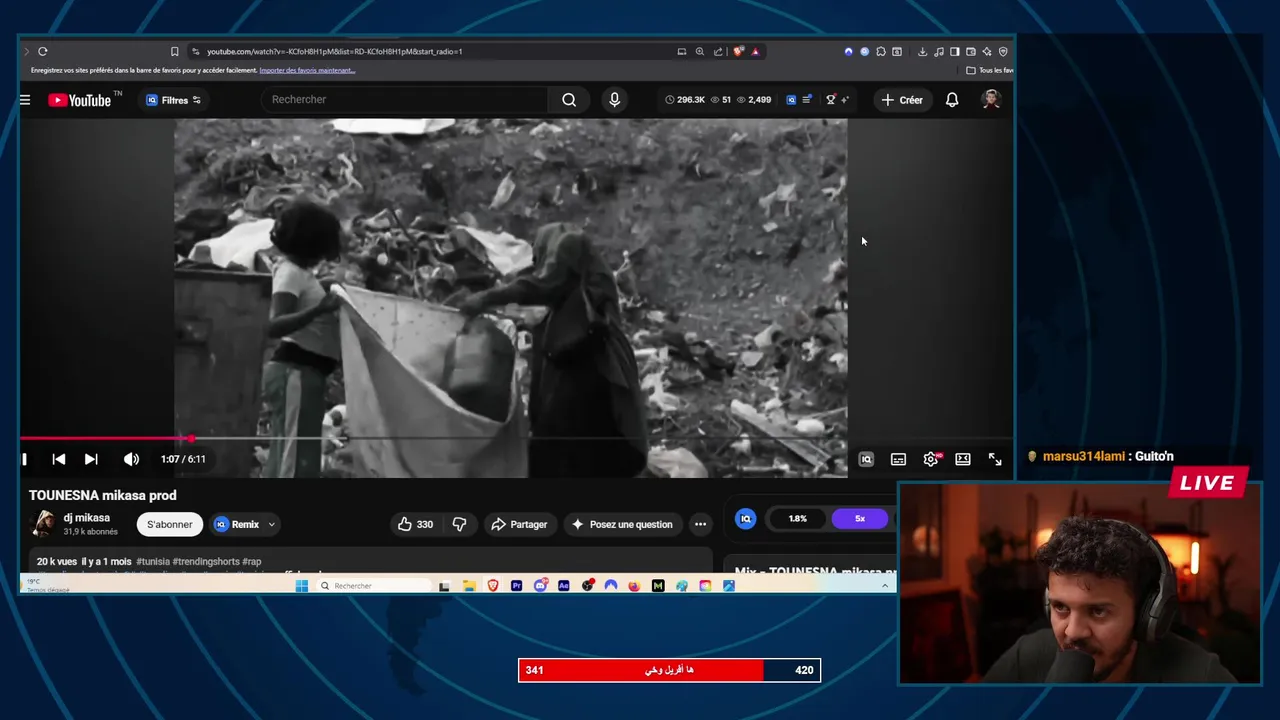Click the progress bar scrubber dot
The image size is (1280, 720).
point(191,438)
